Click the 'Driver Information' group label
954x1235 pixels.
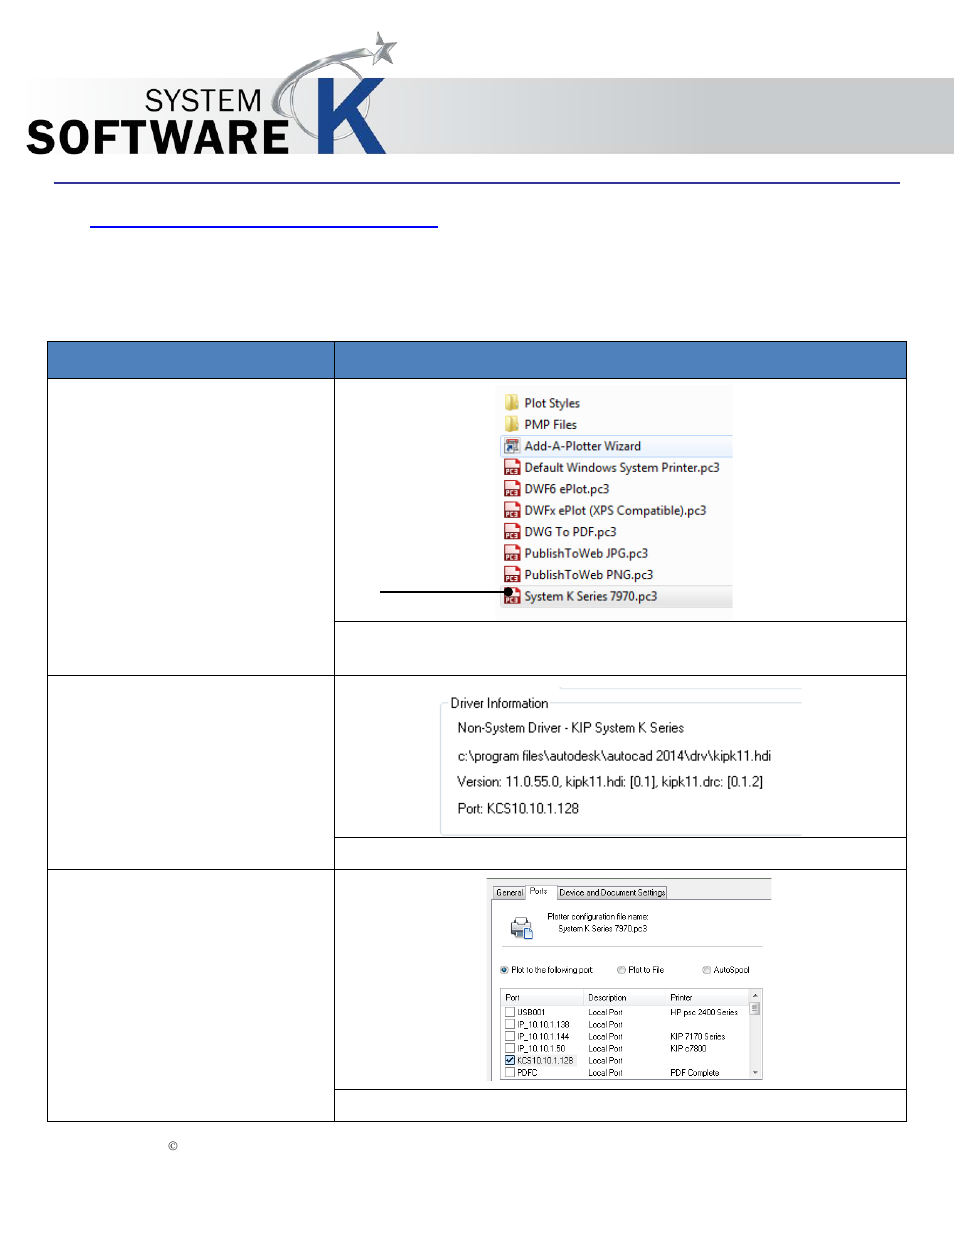pyautogui.click(x=499, y=703)
